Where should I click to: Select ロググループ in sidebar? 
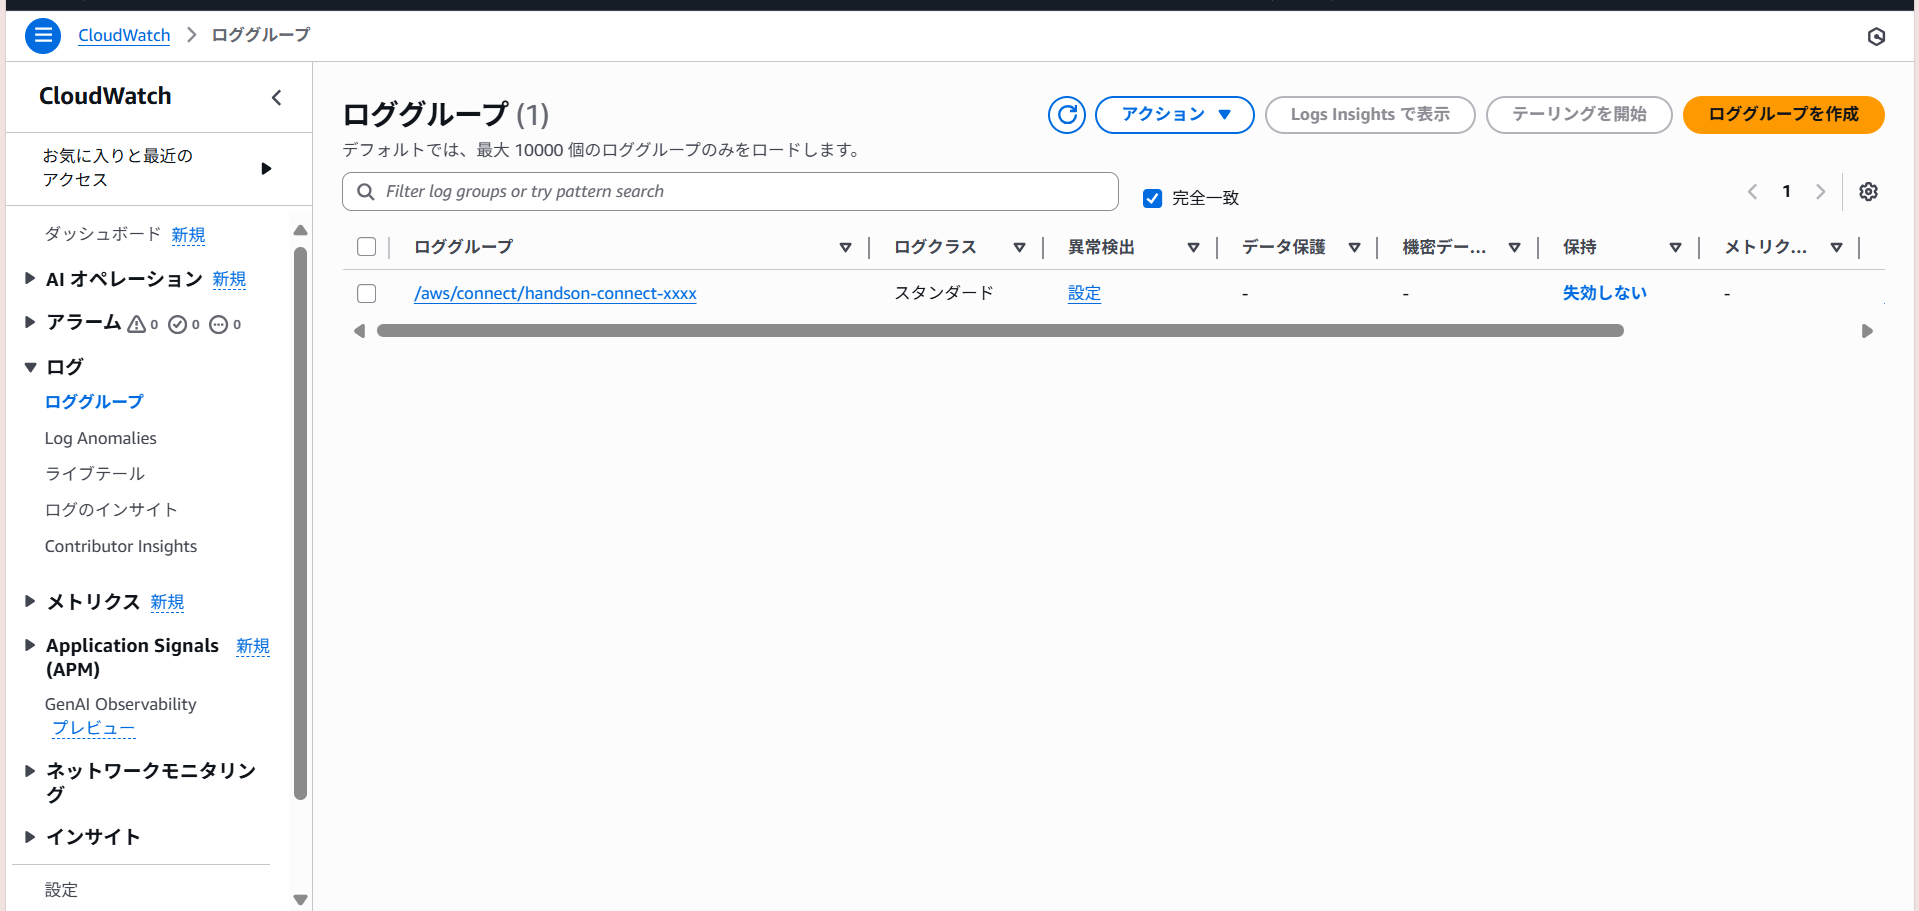pyautogui.click(x=94, y=401)
